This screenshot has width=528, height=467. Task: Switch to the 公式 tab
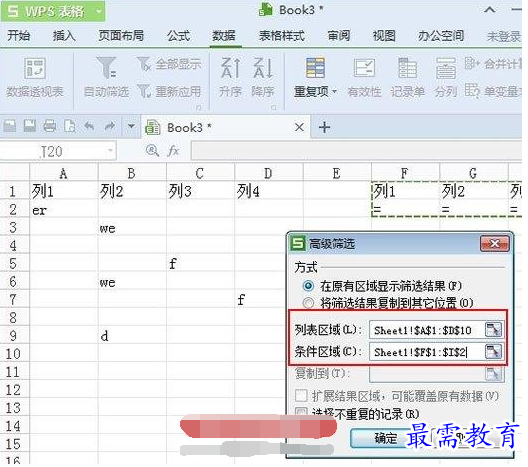point(179,36)
